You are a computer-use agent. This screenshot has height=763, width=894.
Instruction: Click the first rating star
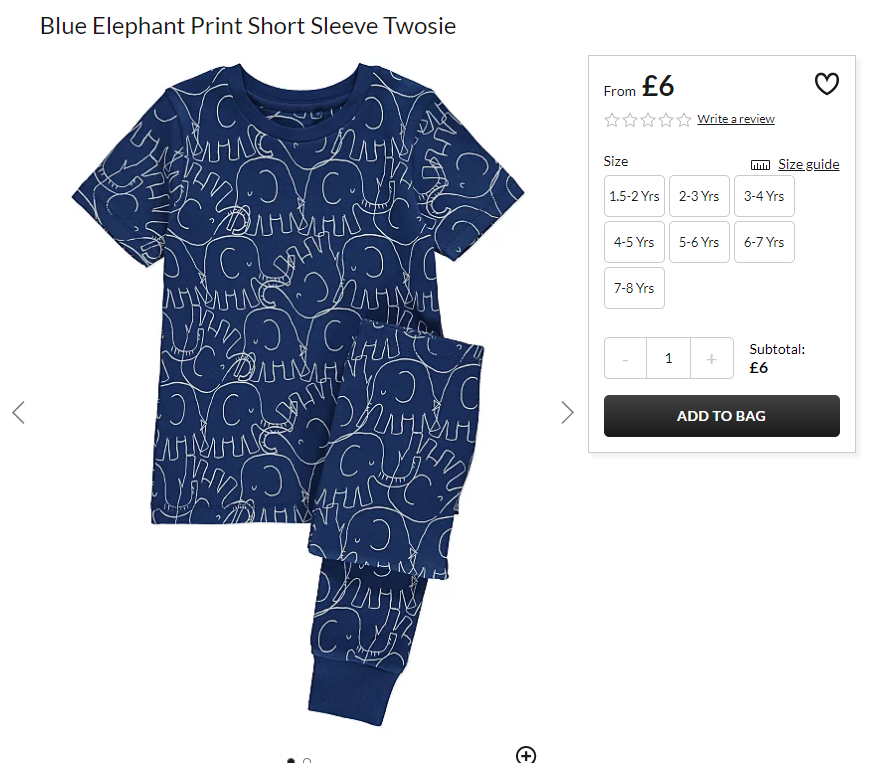[612, 120]
